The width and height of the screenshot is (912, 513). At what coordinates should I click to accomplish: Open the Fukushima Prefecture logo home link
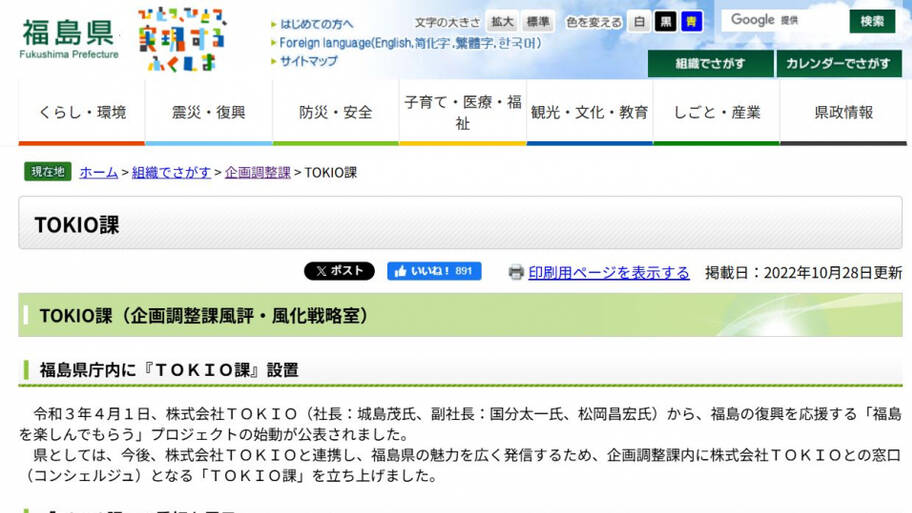[x=69, y=39]
